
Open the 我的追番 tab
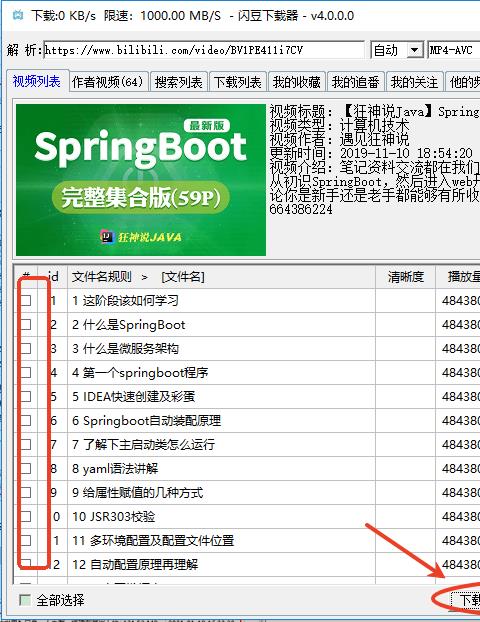tap(355, 82)
